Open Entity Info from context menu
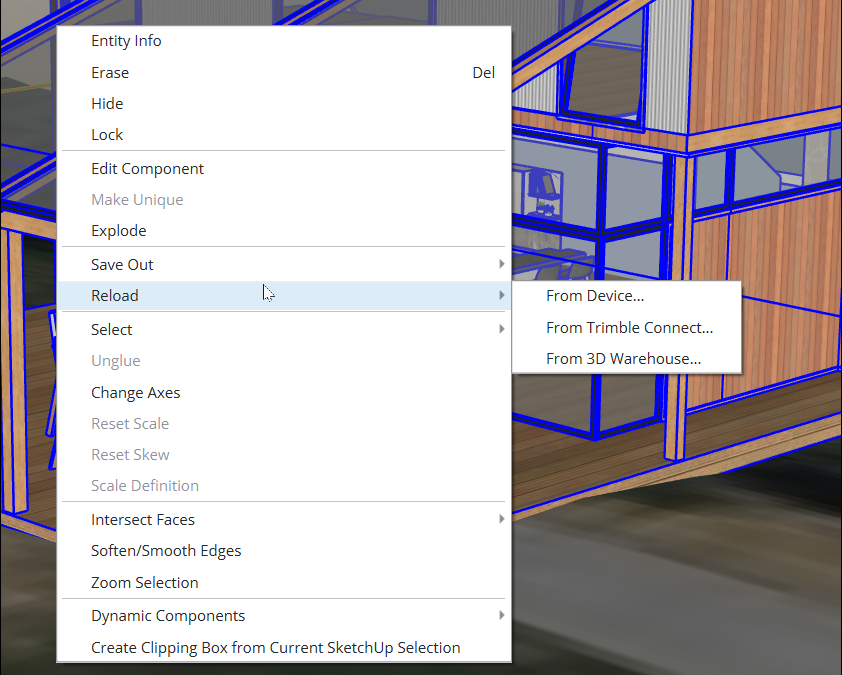This screenshot has width=842, height=675. tap(284, 41)
